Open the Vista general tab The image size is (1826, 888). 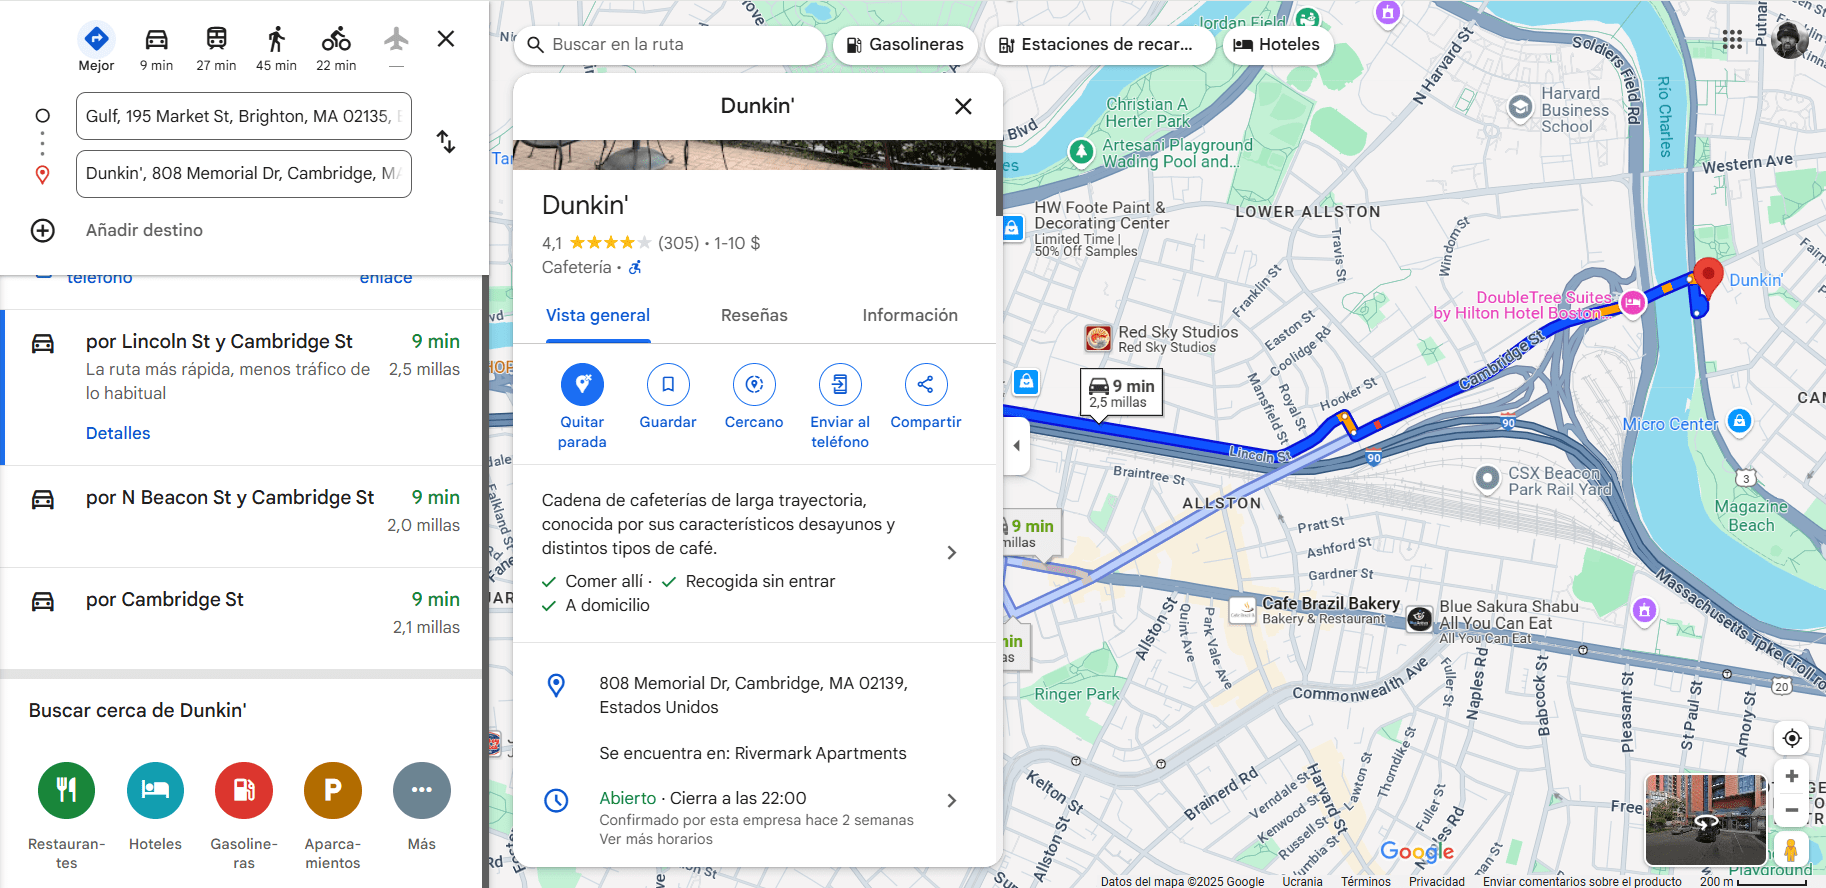[x=598, y=316]
